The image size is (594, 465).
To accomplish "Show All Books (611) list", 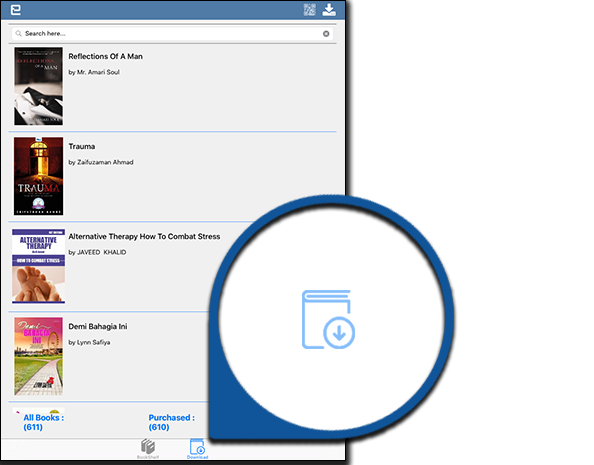I will point(44,422).
